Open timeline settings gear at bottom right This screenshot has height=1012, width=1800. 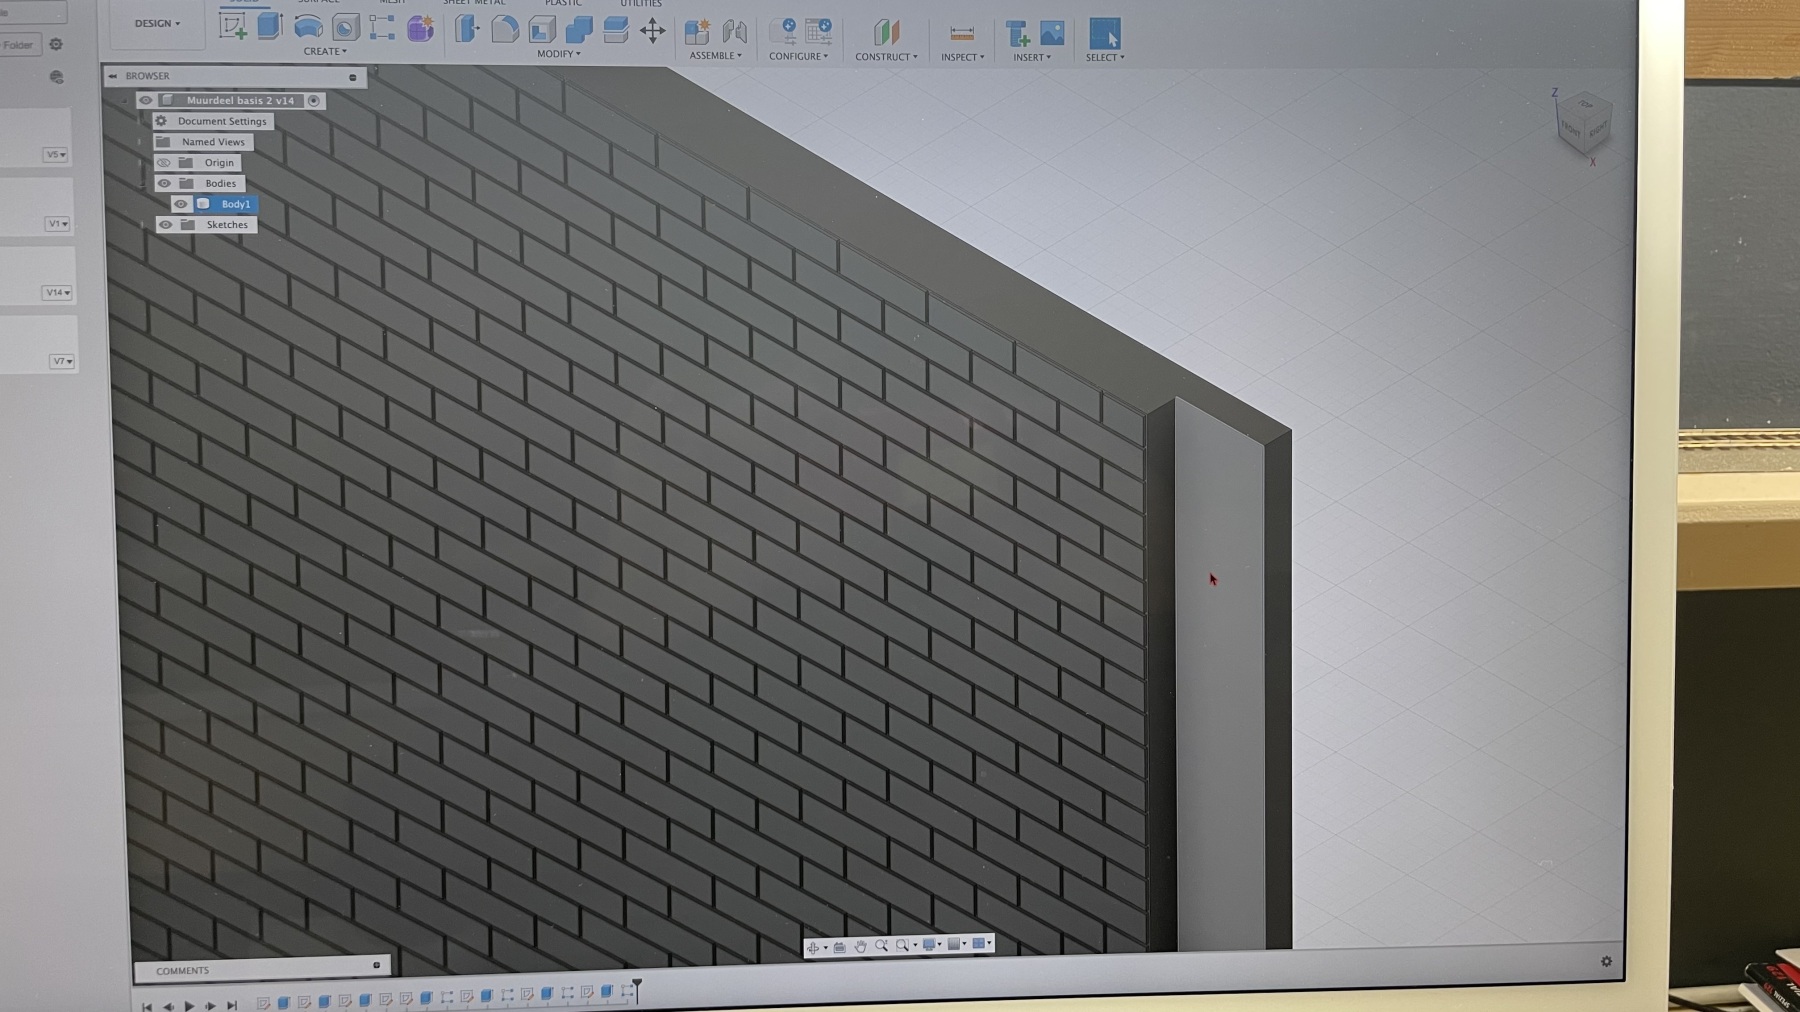click(1606, 961)
